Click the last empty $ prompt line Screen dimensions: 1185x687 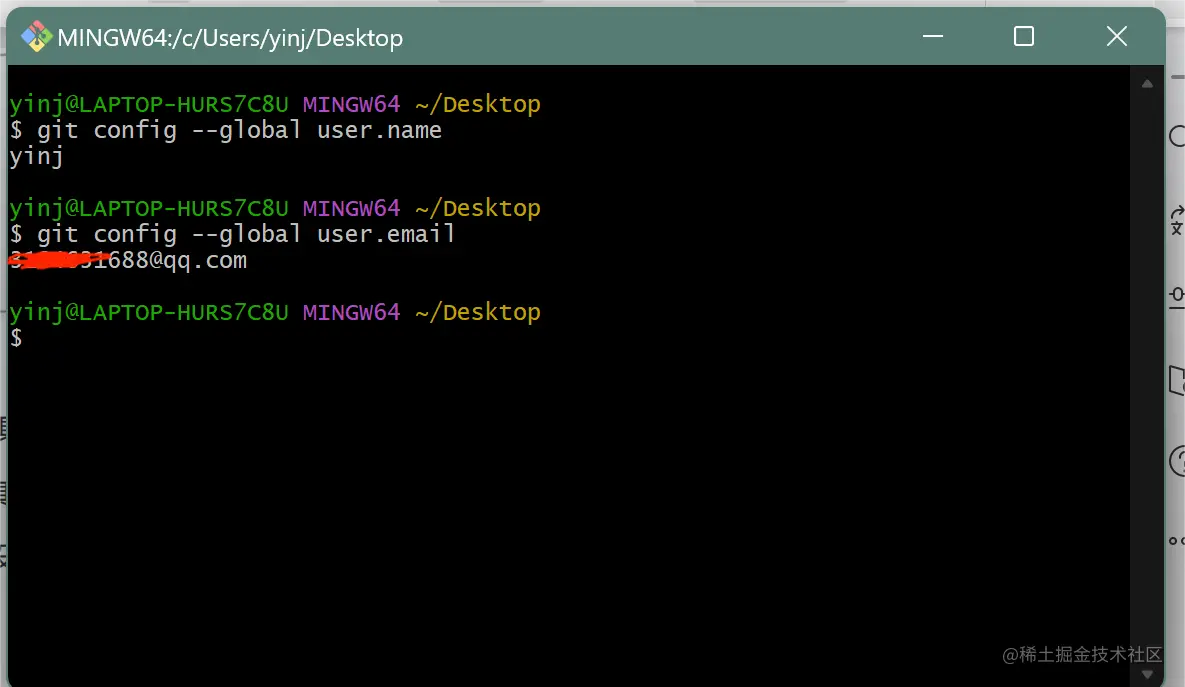(16, 338)
